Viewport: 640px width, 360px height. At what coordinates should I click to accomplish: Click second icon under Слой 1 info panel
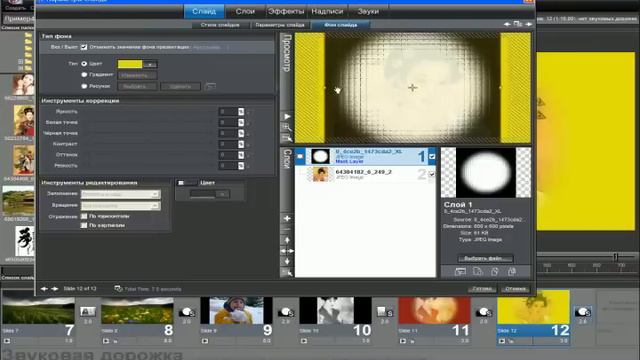tap(478, 271)
